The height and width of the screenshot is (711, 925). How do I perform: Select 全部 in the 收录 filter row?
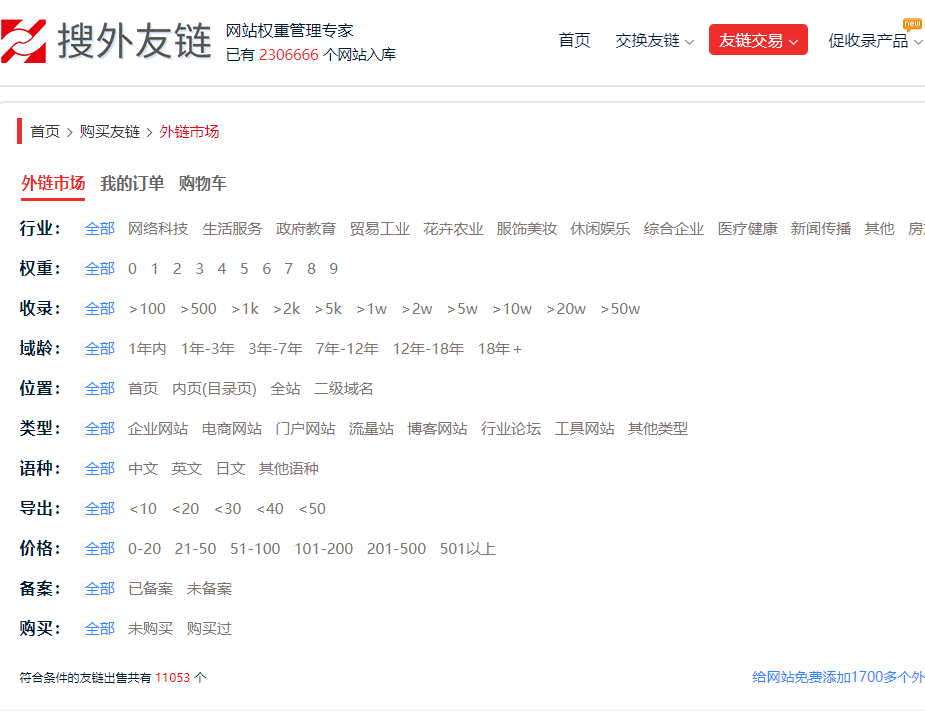[x=100, y=309]
